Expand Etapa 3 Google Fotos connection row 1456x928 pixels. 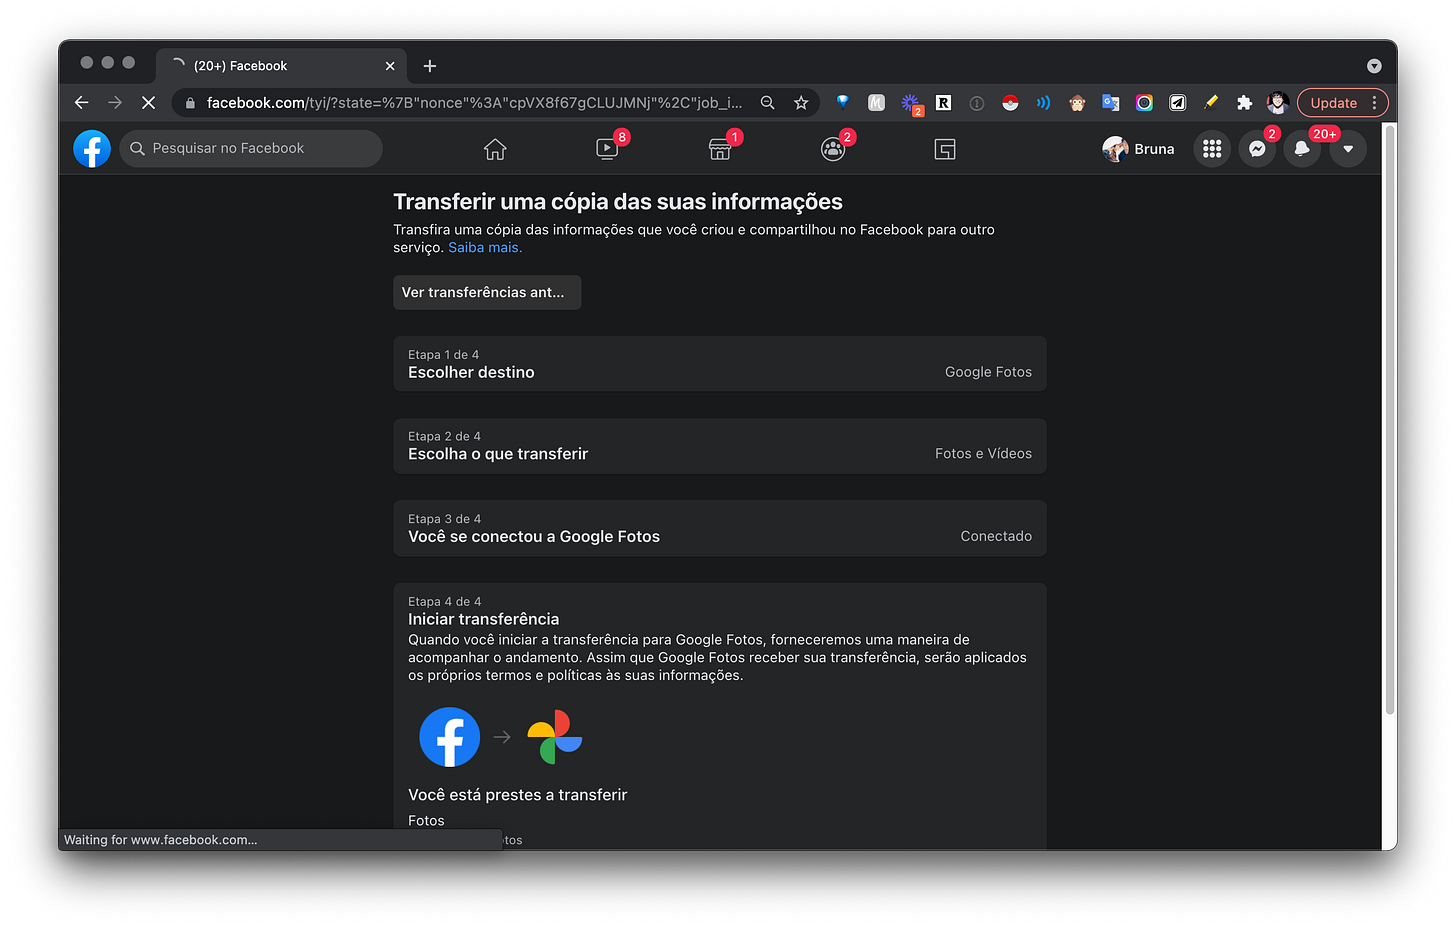[720, 528]
